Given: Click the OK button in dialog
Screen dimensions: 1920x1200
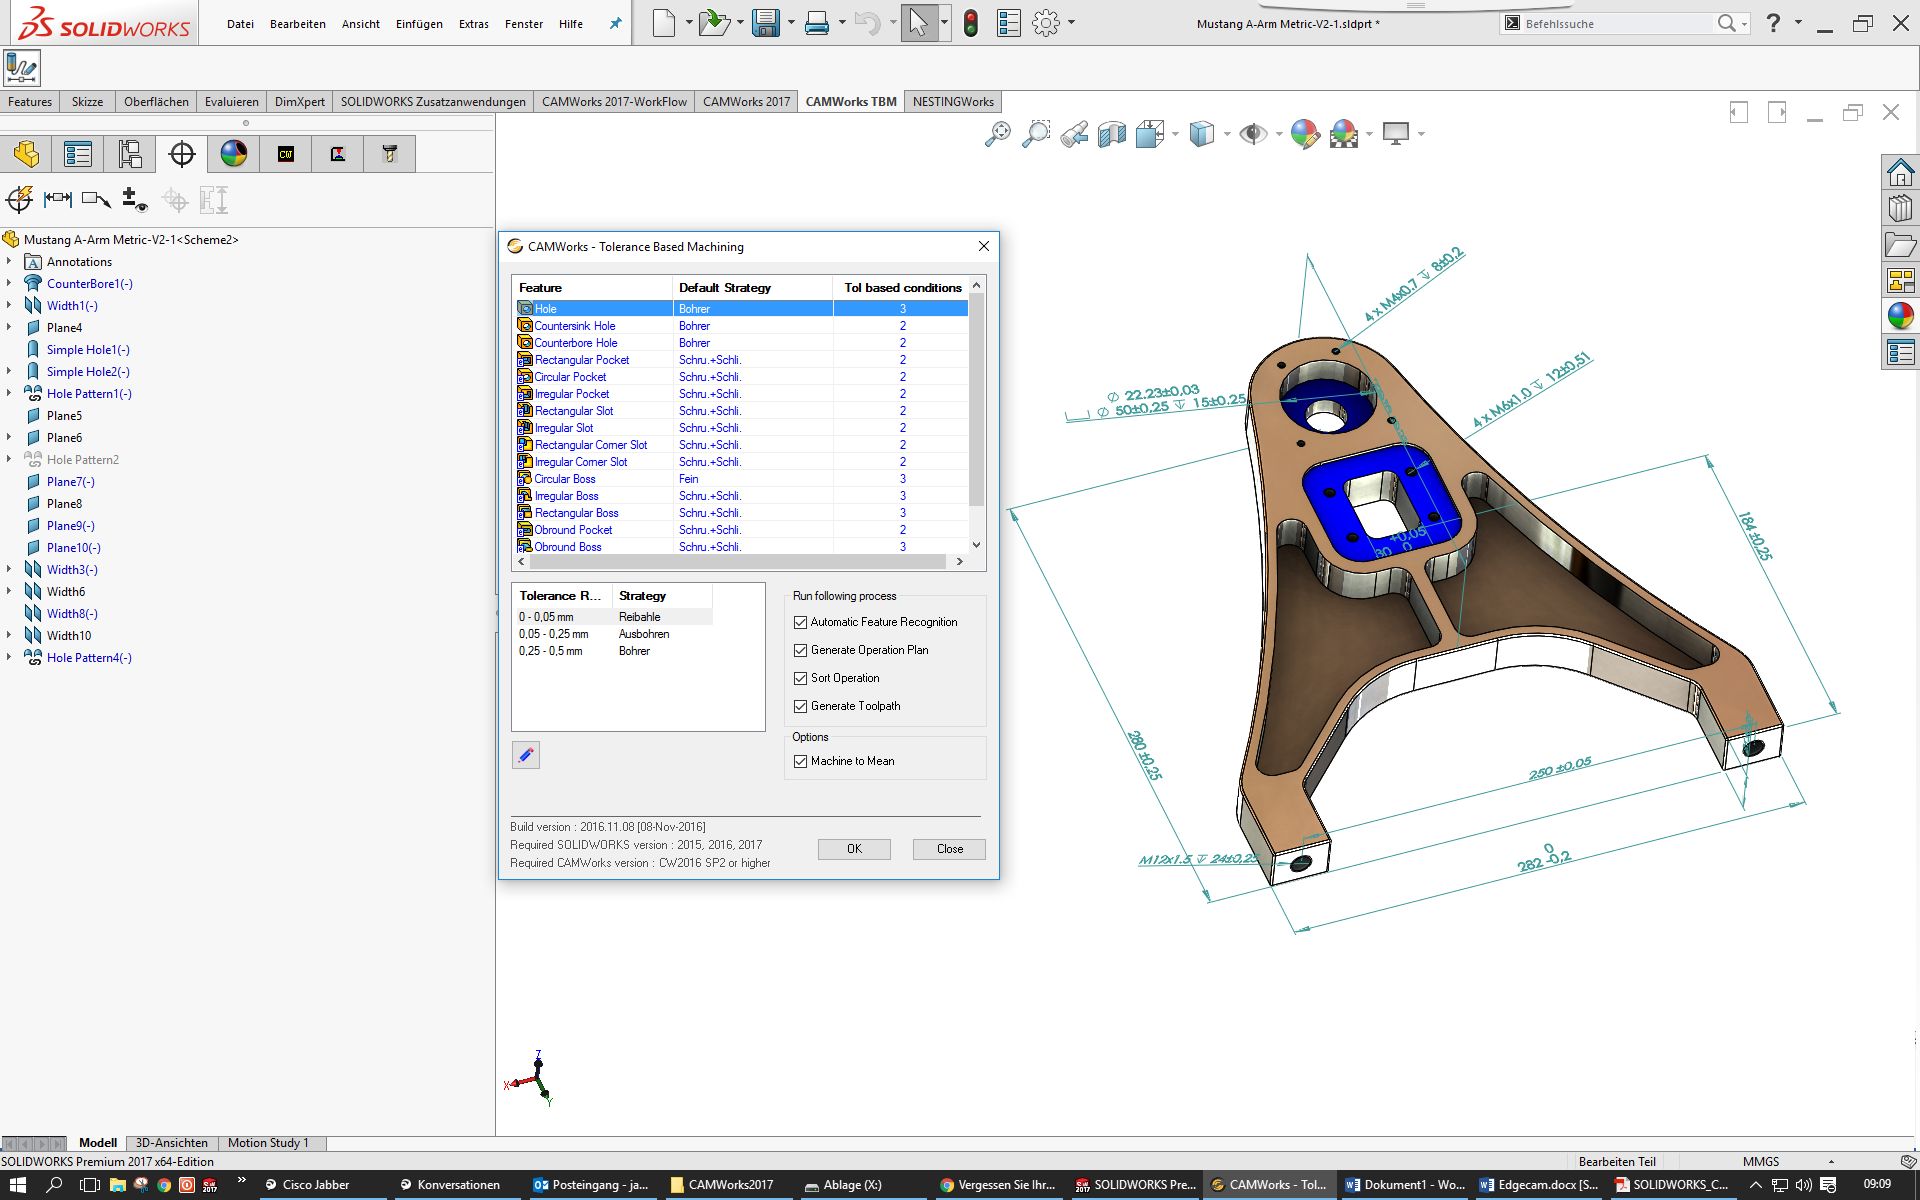Looking at the screenshot, I should [854, 849].
